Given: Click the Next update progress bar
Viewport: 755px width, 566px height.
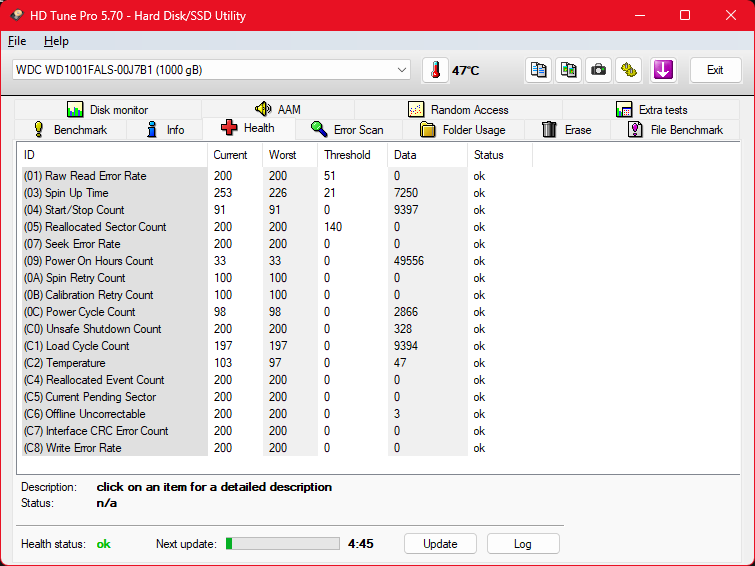Looking at the screenshot, I should (282, 544).
